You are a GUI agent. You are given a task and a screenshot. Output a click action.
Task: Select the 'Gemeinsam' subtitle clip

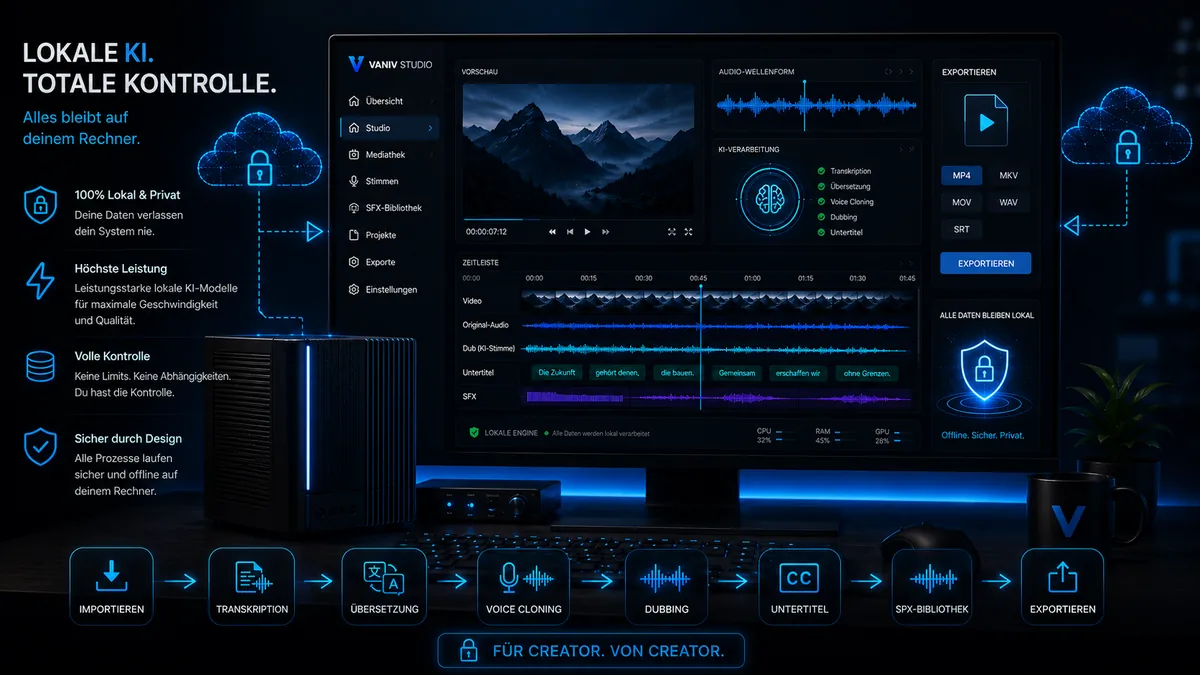click(735, 373)
